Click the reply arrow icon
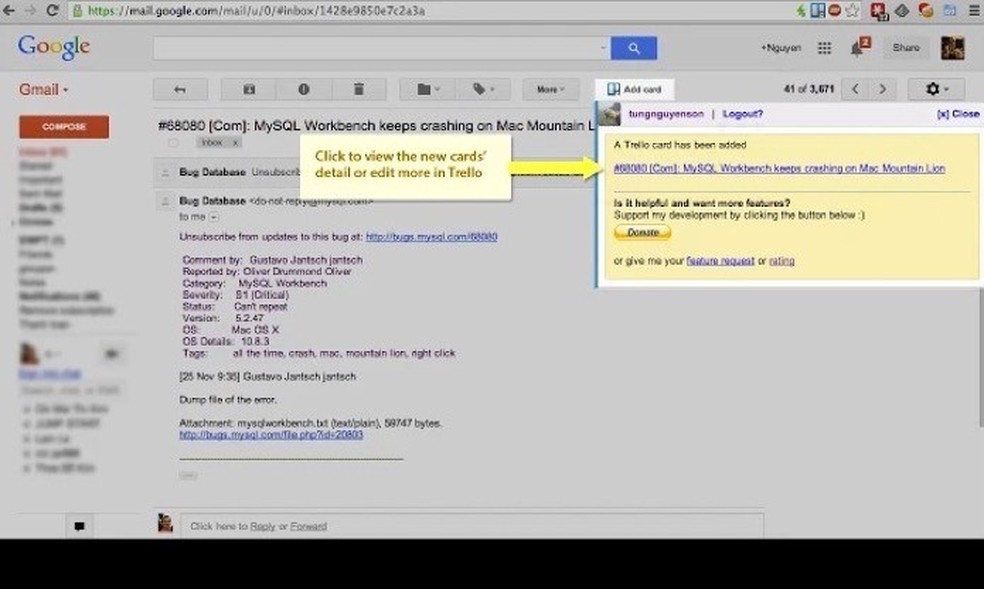The height and width of the screenshot is (589, 984). (179, 89)
